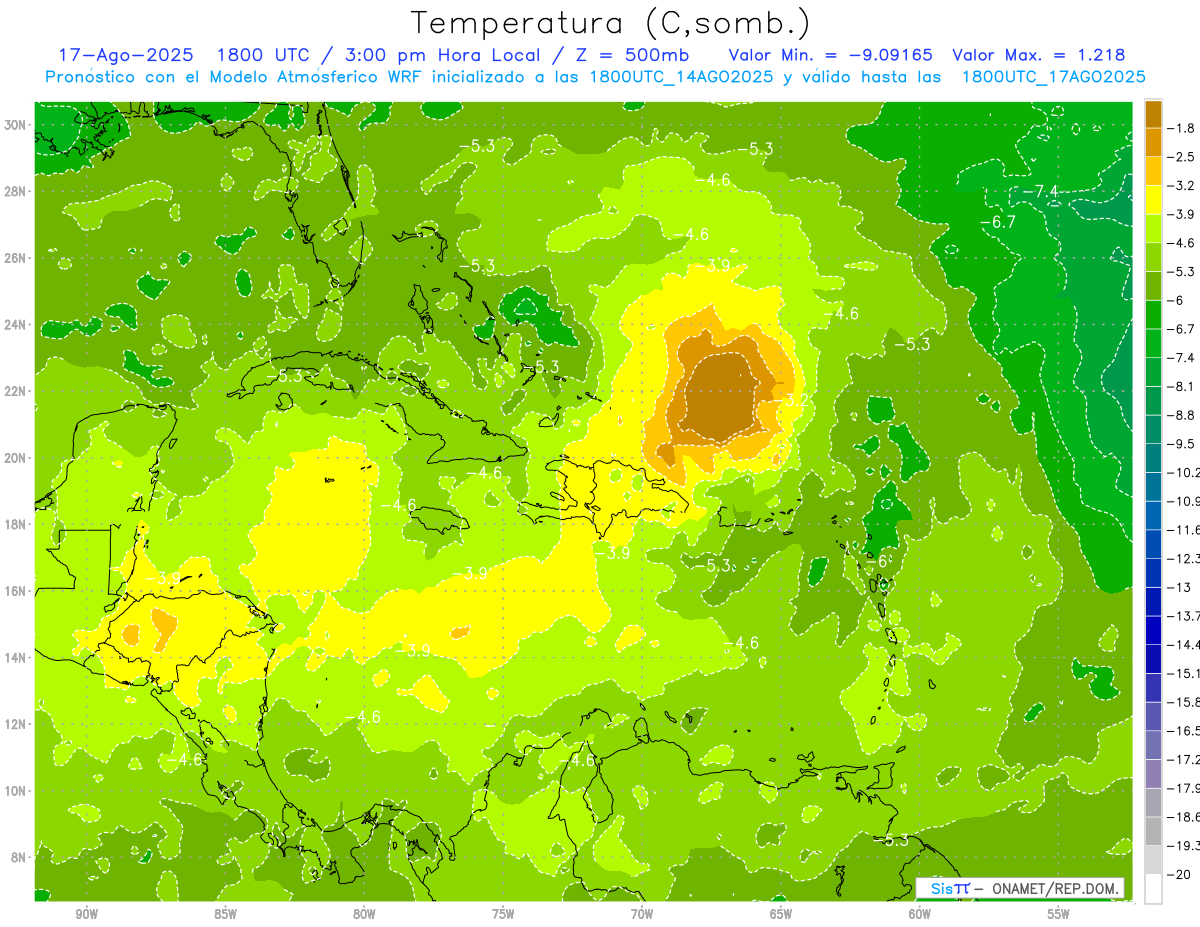Click the brown legend band above -1.8
The width and height of the screenshot is (1200, 927).
[x=1153, y=114]
